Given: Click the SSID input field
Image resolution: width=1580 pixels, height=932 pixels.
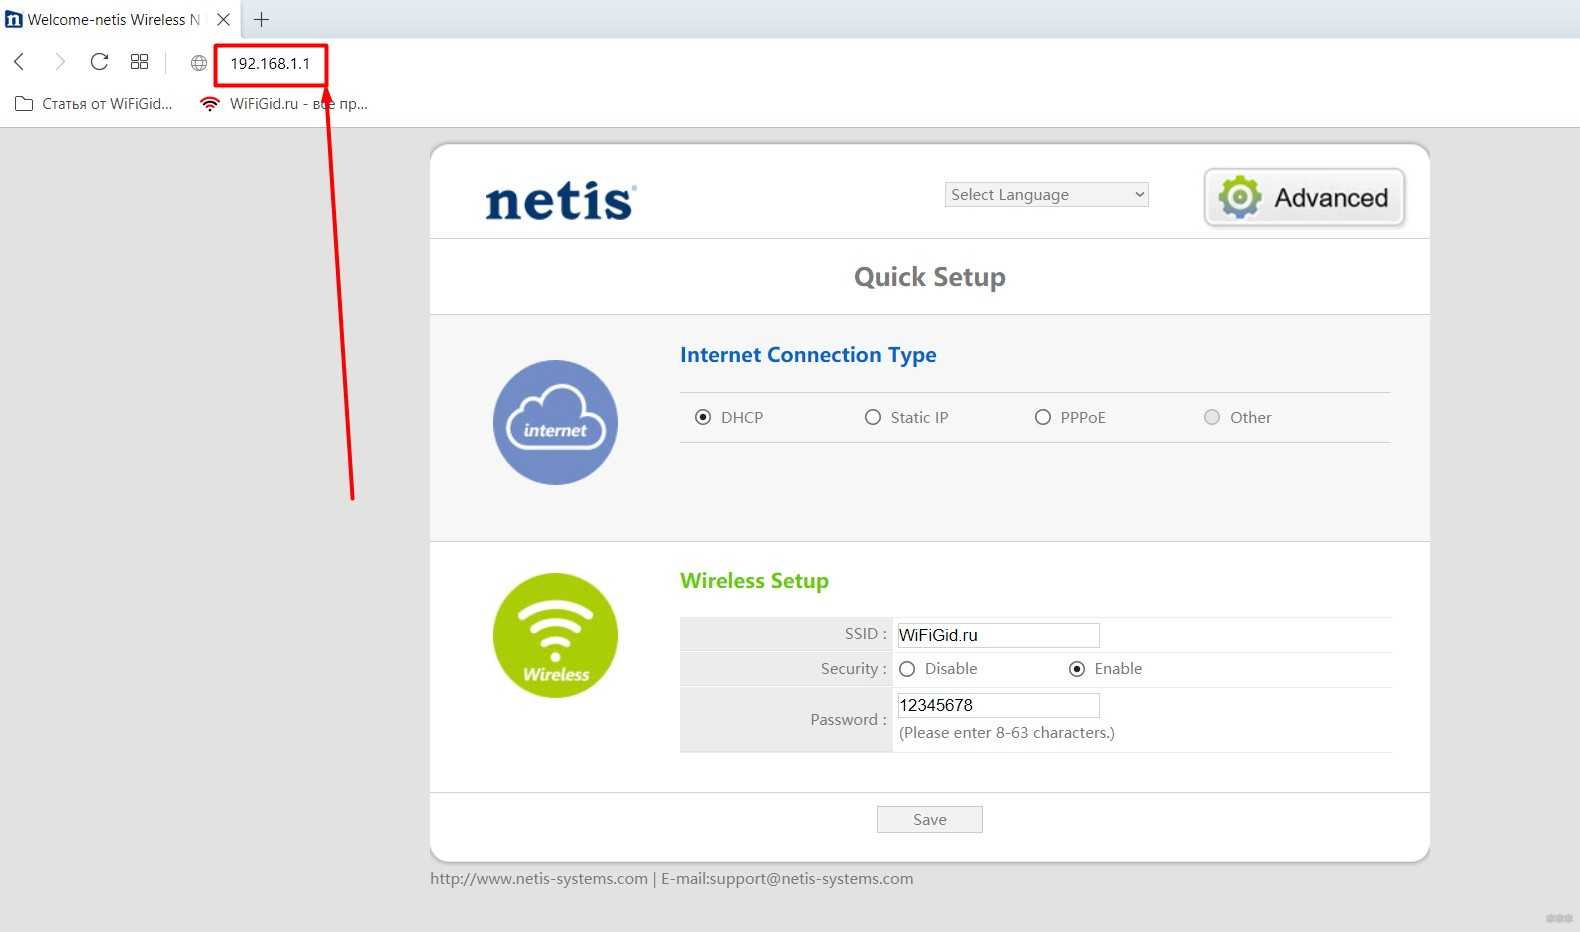Looking at the screenshot, I should (x=997, y=635).
